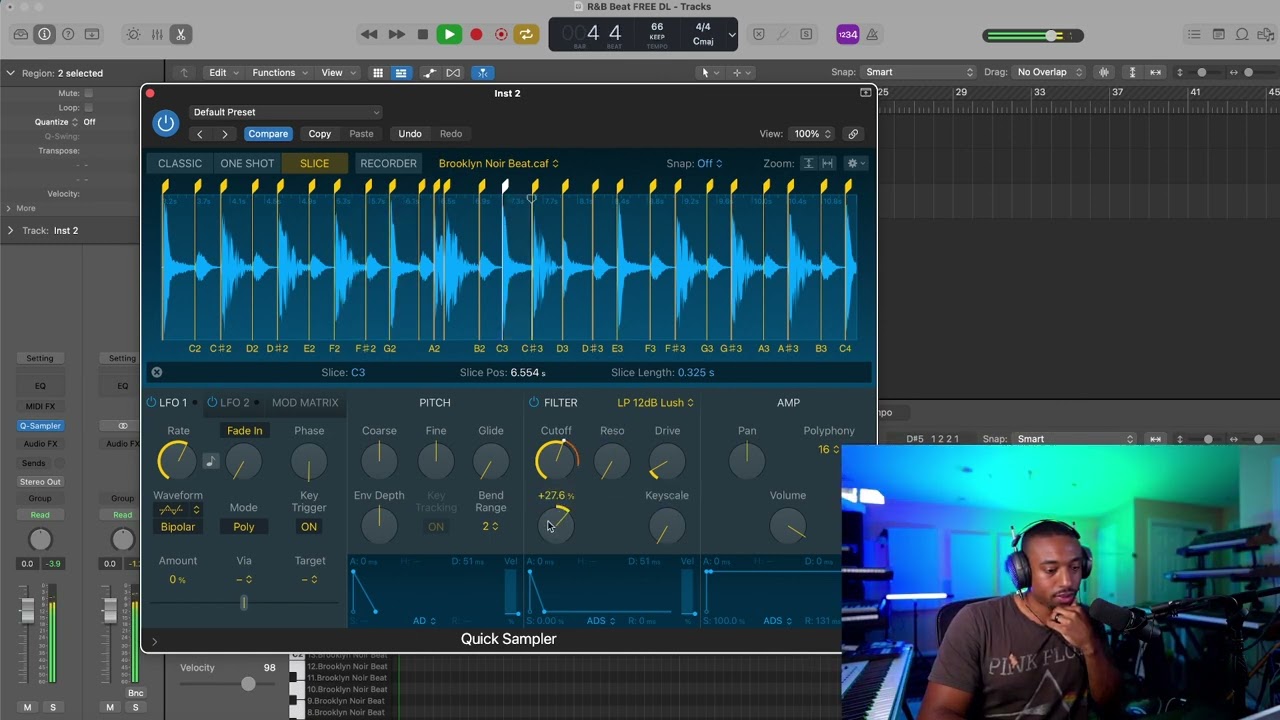Click the Undo button
This screenshot has width=1280, height=720.
(410, 134)
